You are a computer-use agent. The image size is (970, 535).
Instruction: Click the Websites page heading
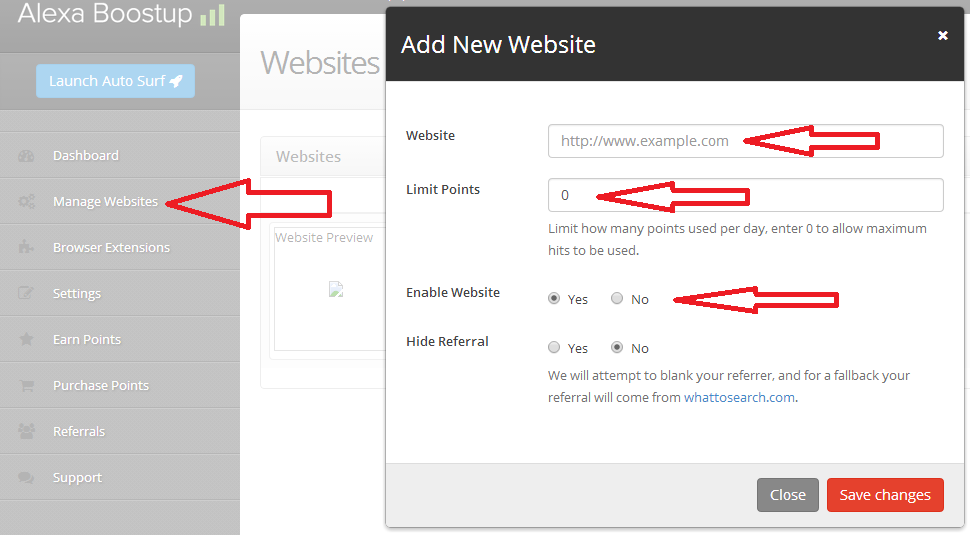click(320, 62)
